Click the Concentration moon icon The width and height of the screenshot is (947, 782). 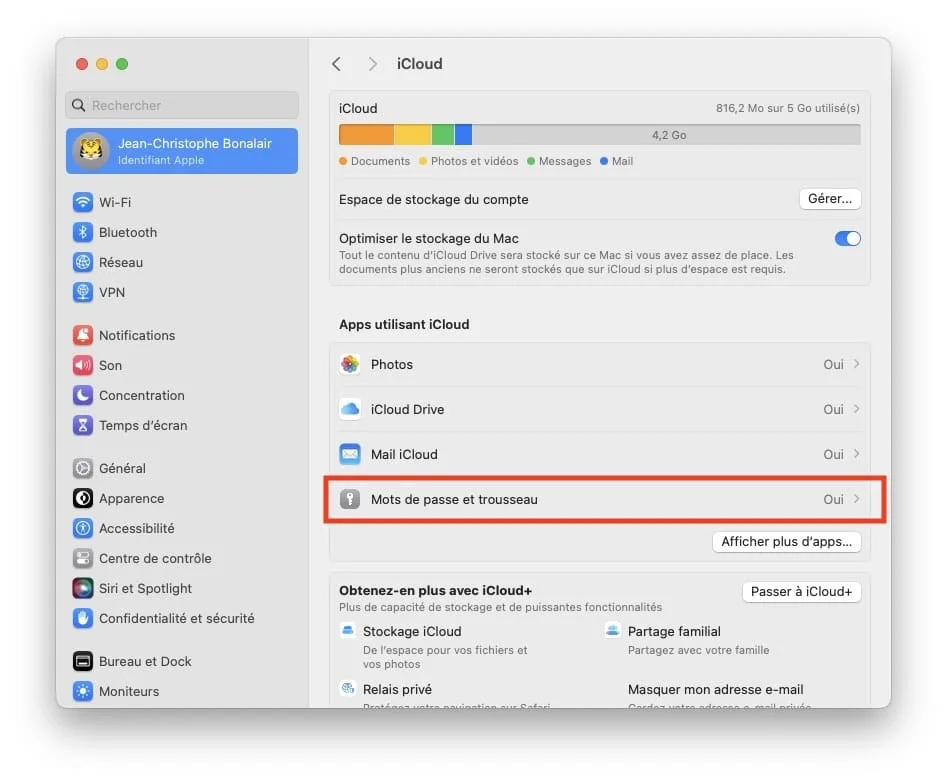83,396
